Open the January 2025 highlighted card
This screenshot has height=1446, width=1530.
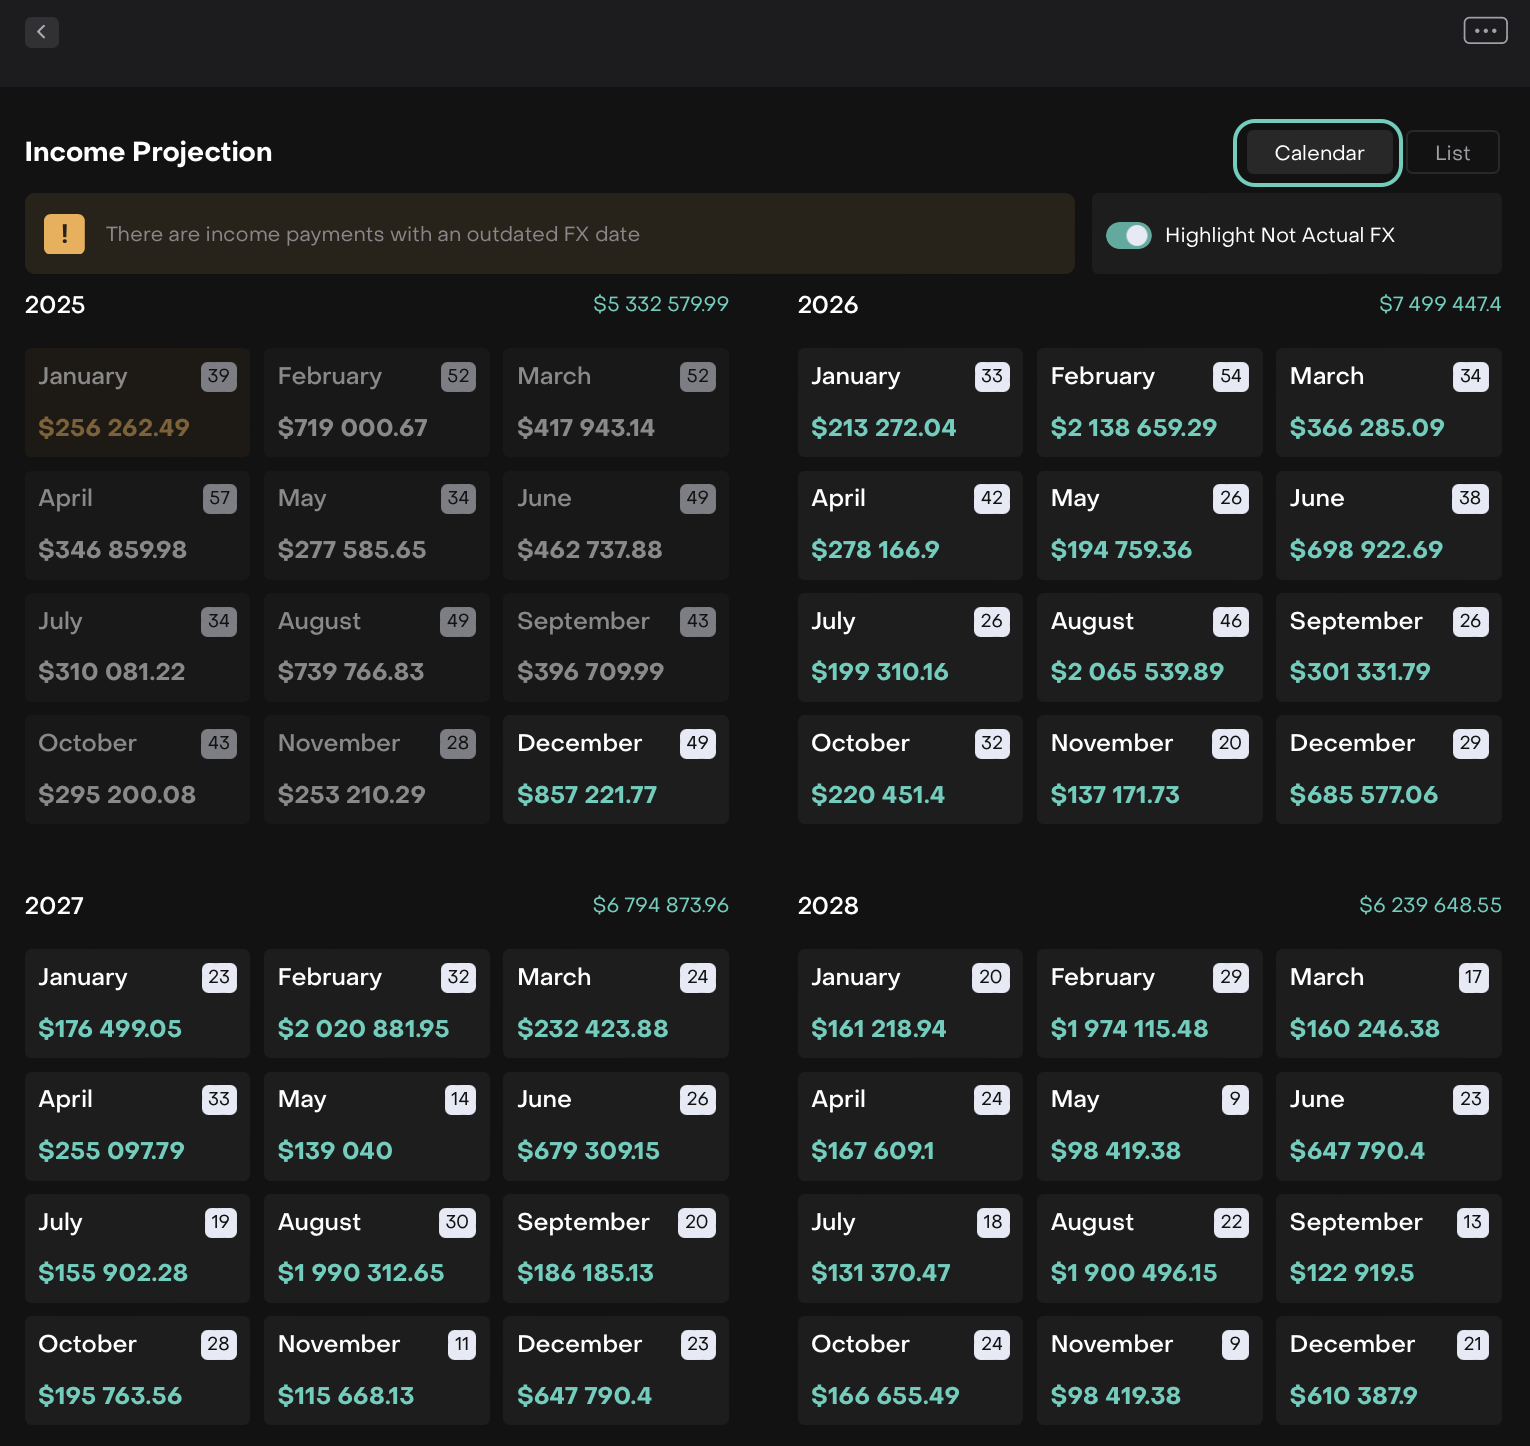137,402
